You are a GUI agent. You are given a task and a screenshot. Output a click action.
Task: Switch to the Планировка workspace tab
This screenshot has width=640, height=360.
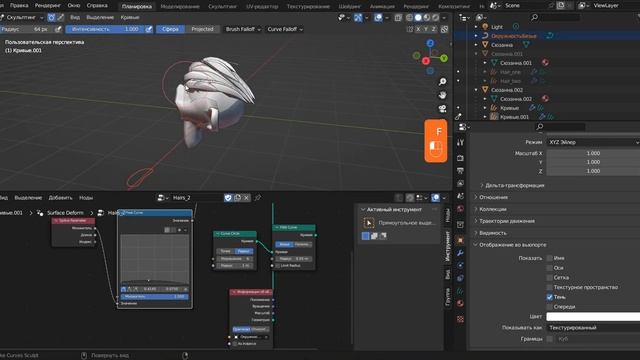[137, 7]
